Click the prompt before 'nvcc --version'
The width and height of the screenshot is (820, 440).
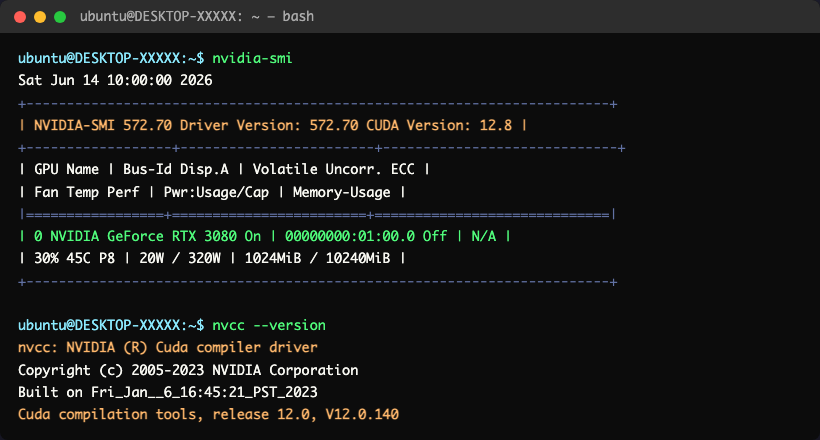point(111,325)
